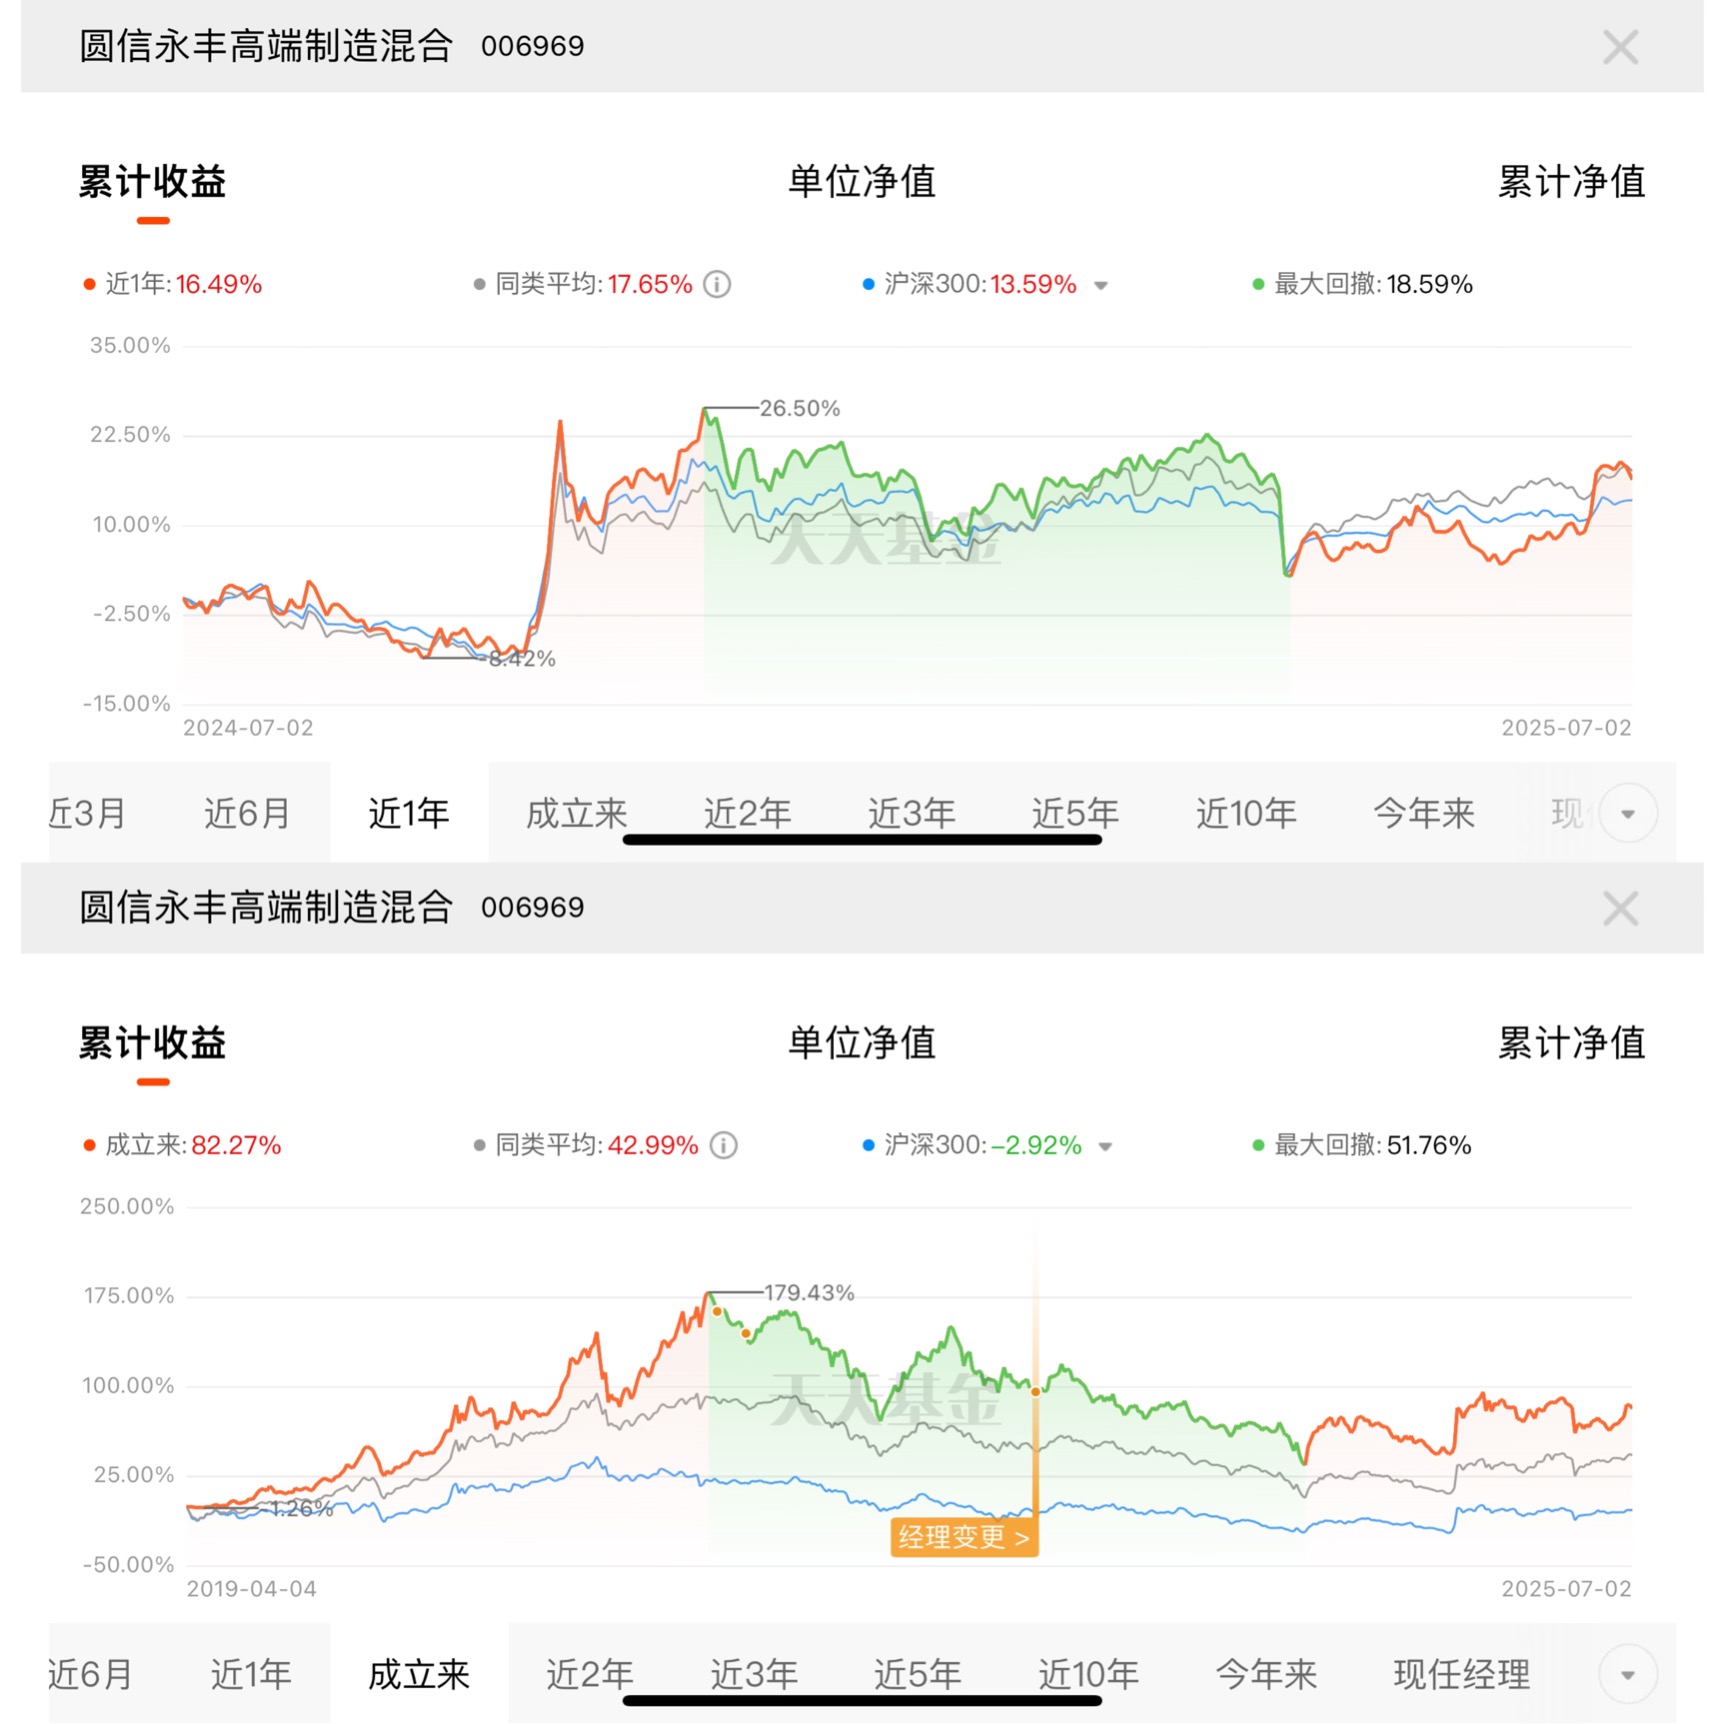Choose 近3年 period in bottom panel
Screen dimensions: 1724x1724
click(753, 1675)
